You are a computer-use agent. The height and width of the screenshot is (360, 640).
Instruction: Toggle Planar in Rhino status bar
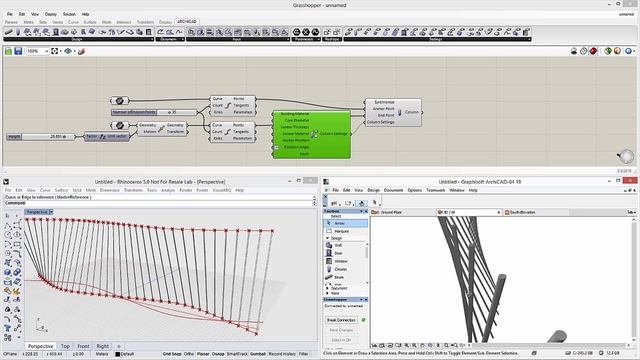(x=203, y=354)
